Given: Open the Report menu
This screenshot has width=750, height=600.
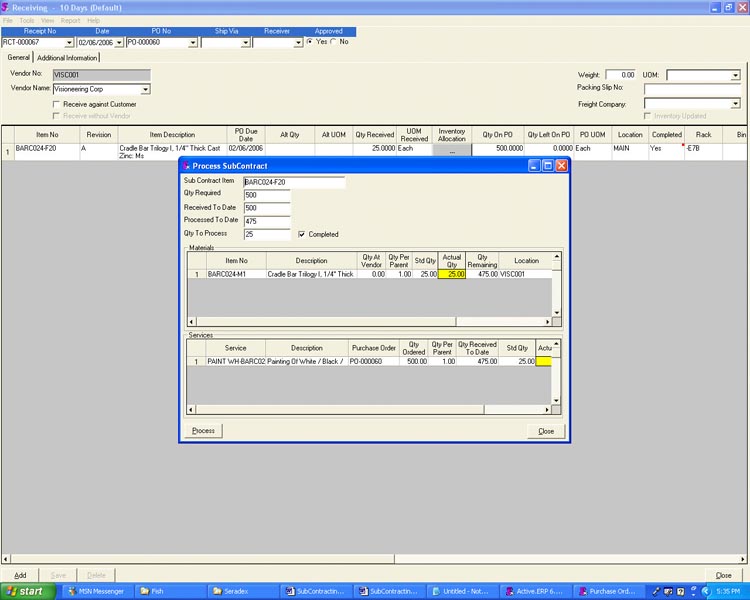Looking at the screenshot, I should (70, 20).
